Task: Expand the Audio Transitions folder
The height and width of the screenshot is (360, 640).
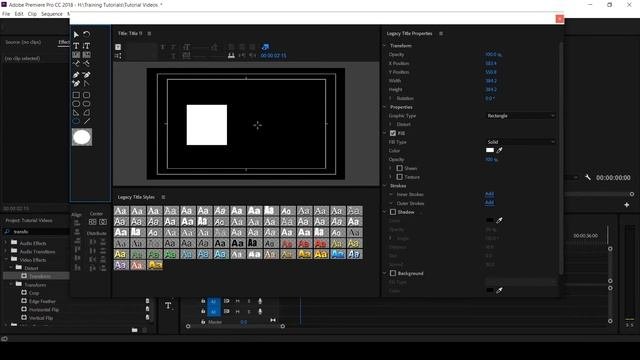Action: click(x=6, y=251)
